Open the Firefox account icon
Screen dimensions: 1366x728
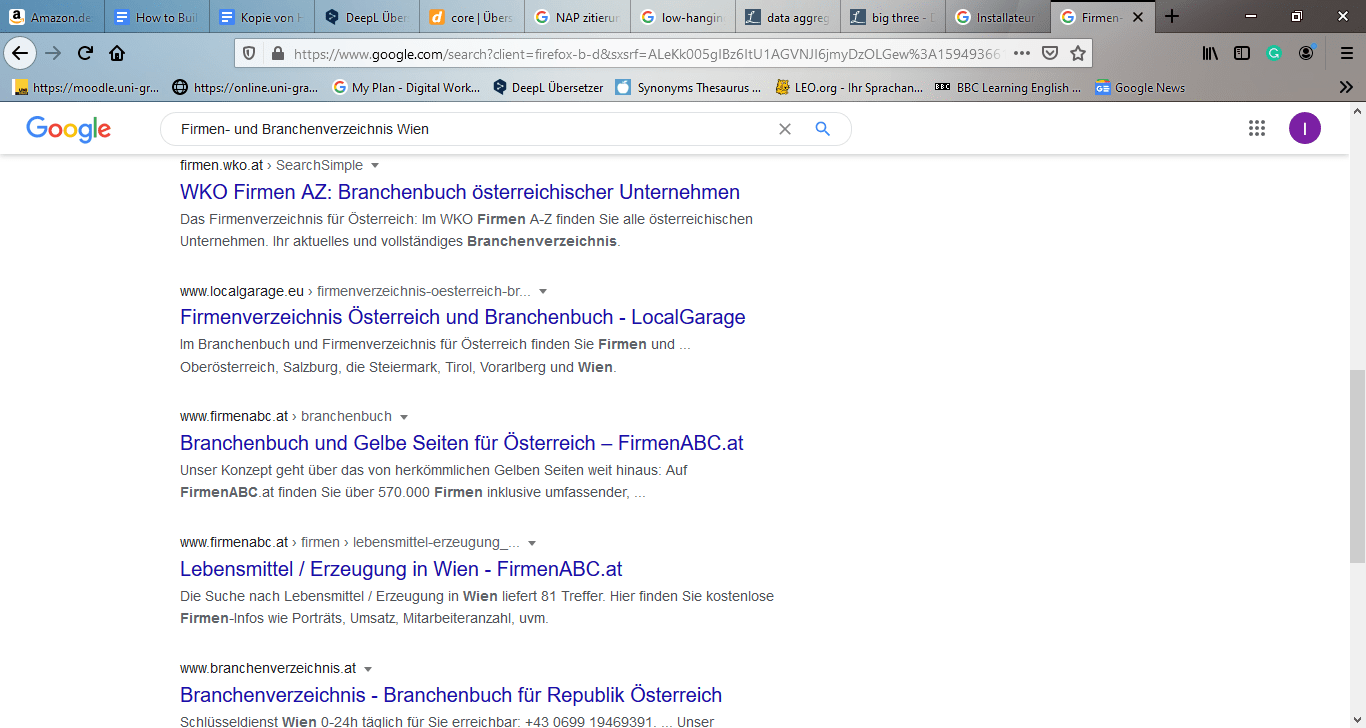[x=1306, y=53]
